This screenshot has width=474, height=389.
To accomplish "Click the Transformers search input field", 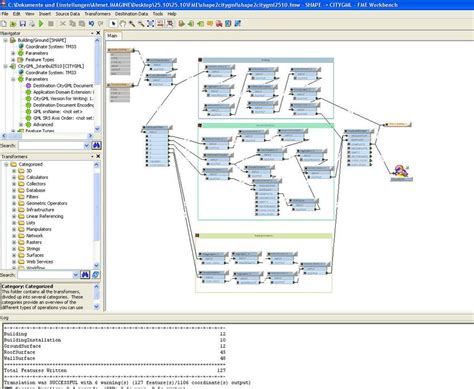I will pyautogui.click(x=45, y=275).
